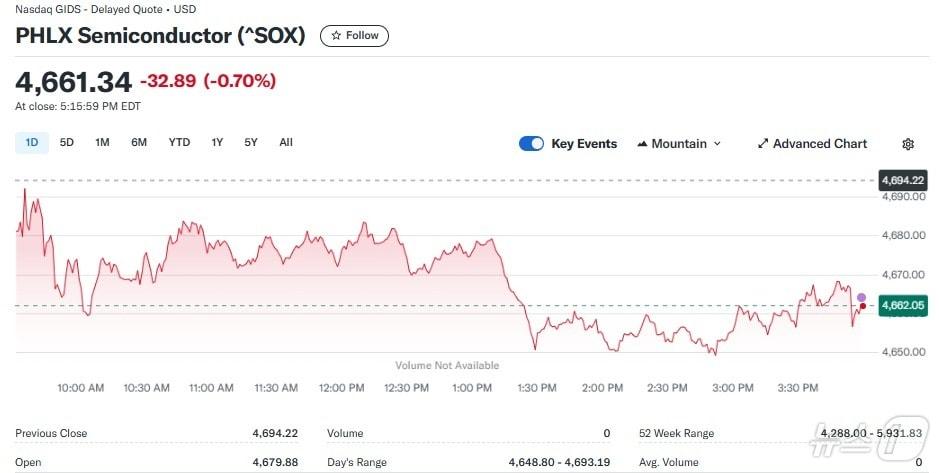The width and height of the screenshot is (939, 473).
Task: Select the 5Y time range
Action: pos(251,143)
